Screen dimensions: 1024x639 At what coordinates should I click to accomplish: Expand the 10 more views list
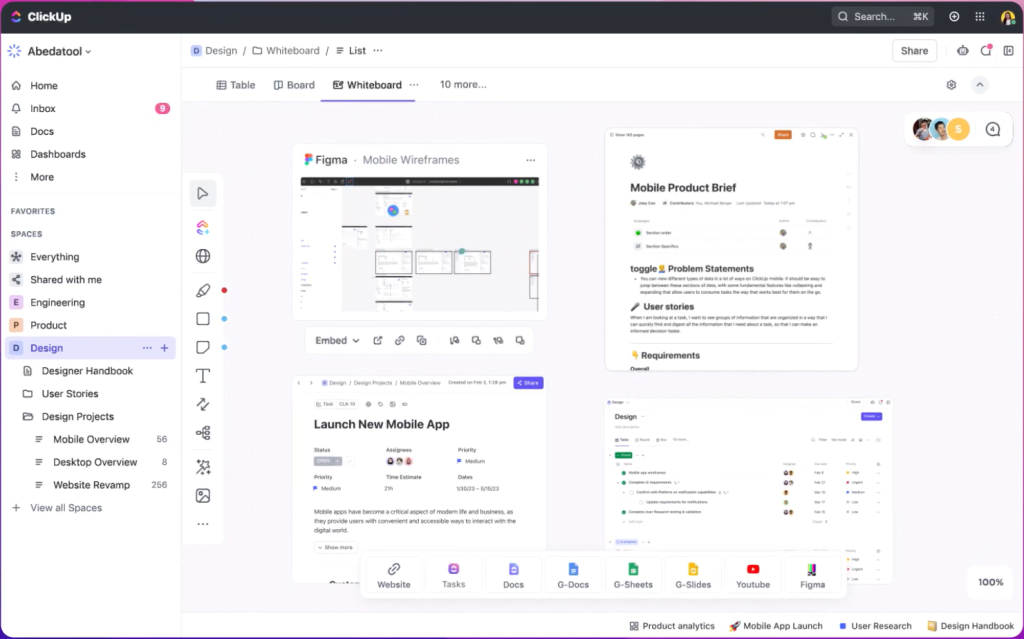click(463, 85)
